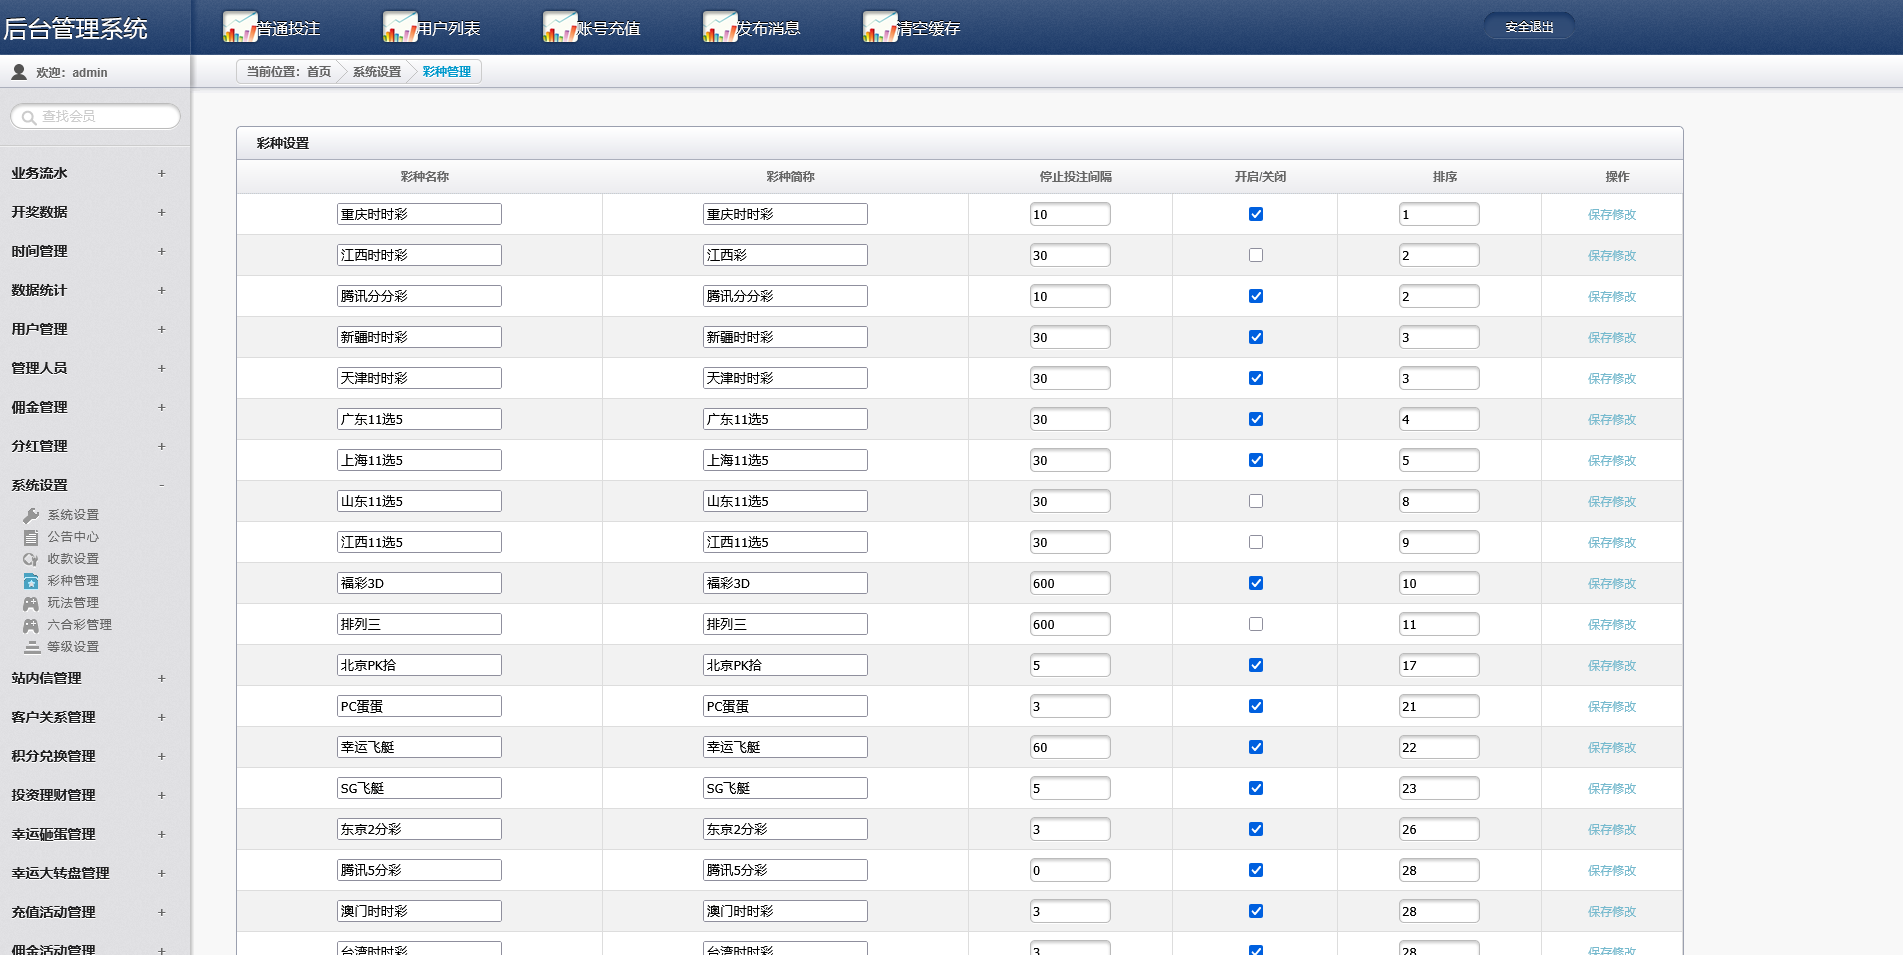1903x955 pixels.
Task: Uncheck the 幸运飞艇 checkbox
Action: point(1256,747)
